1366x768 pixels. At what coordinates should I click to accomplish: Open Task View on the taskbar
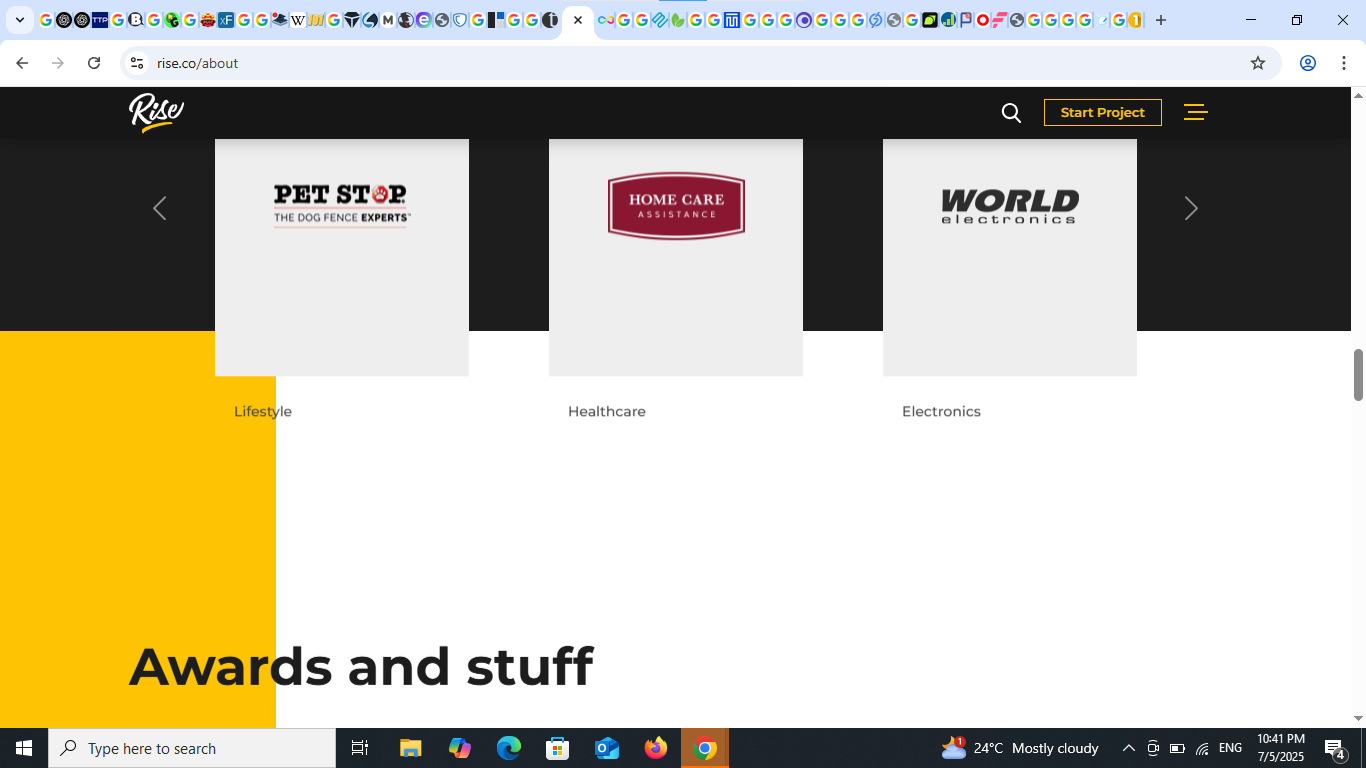pos(360,748)
